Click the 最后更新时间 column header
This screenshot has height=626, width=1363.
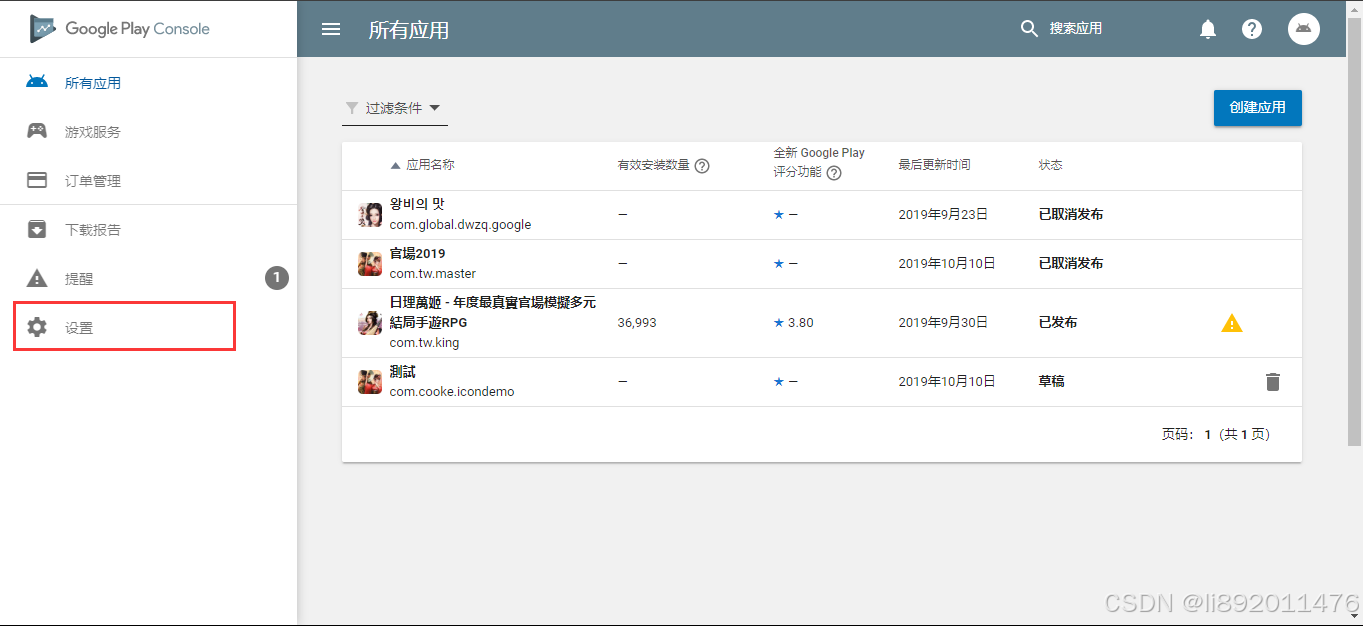934,165
